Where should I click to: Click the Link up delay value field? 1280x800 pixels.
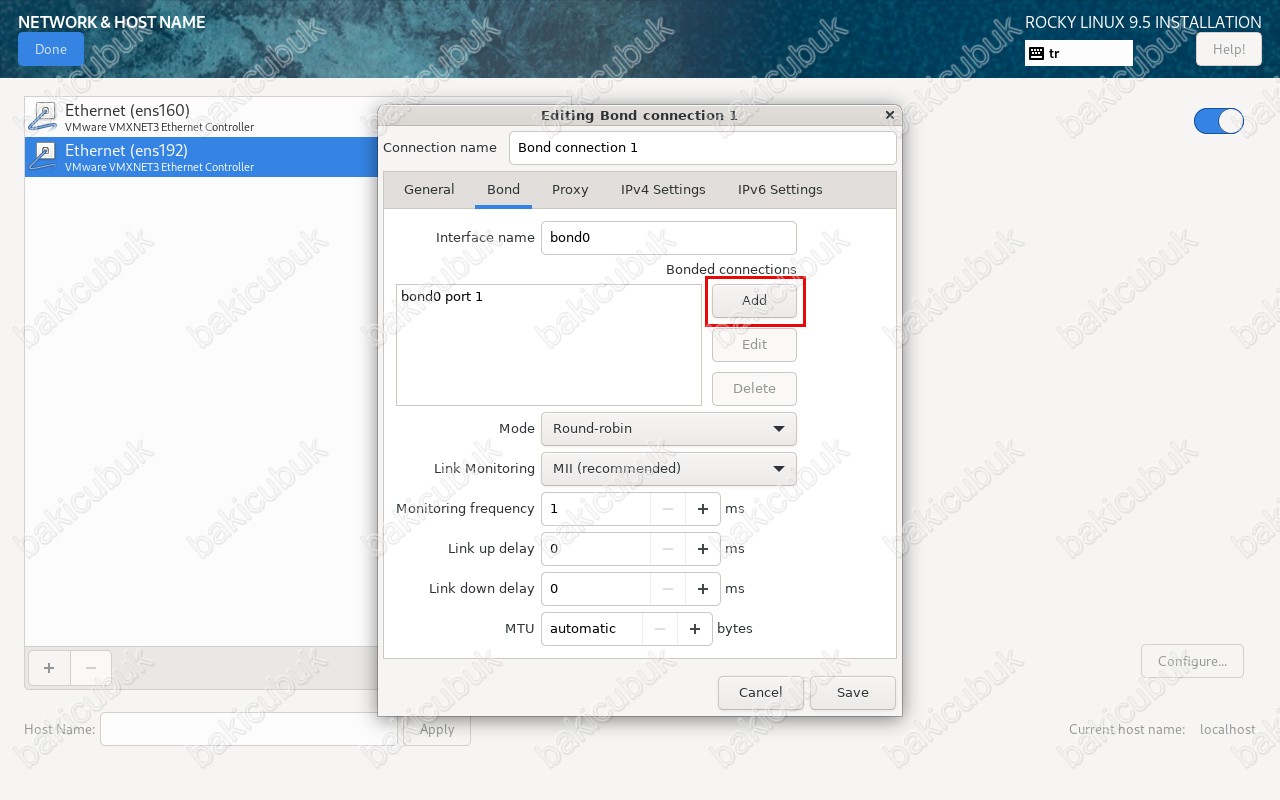click(x=595, y=549)
